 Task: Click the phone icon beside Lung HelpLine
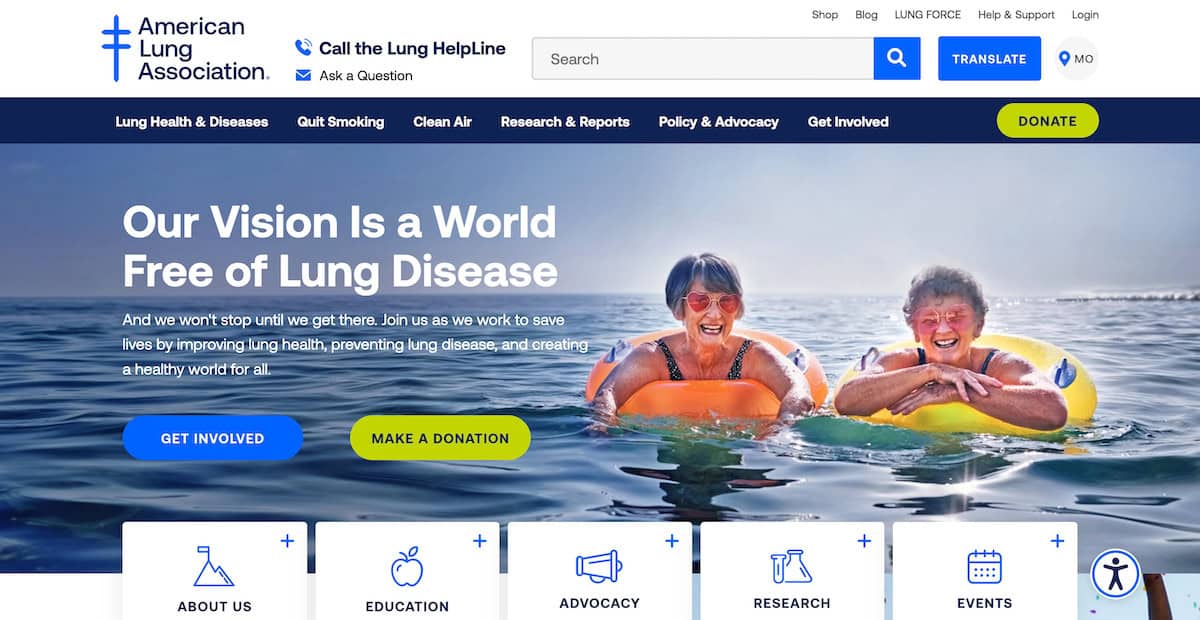click(303, 48)
